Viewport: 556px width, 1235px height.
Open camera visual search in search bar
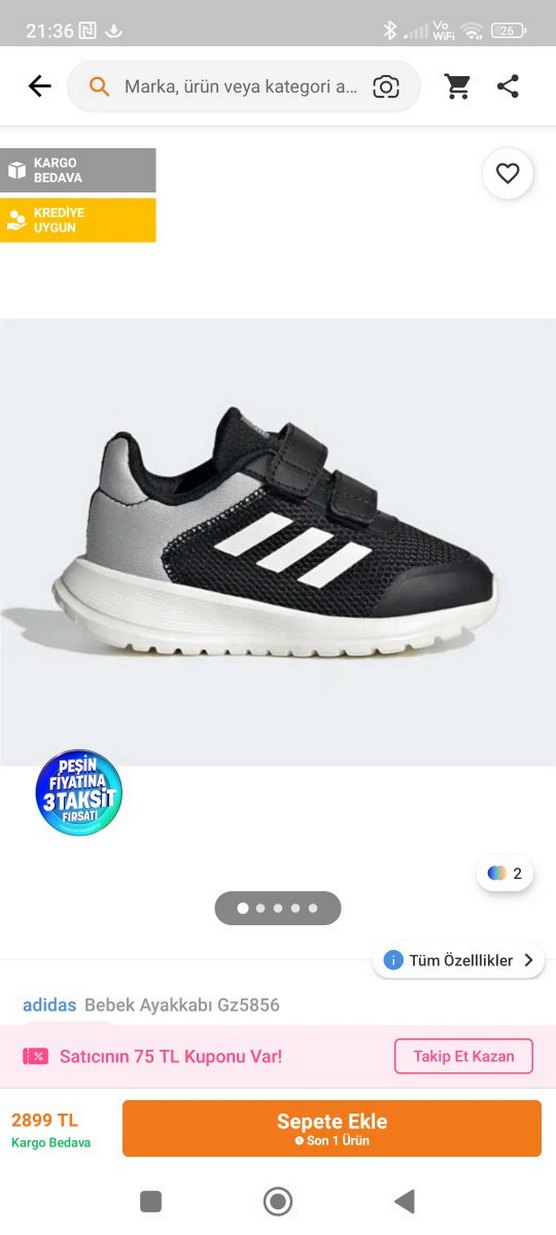pyautogui.click(x=386, y=87)
